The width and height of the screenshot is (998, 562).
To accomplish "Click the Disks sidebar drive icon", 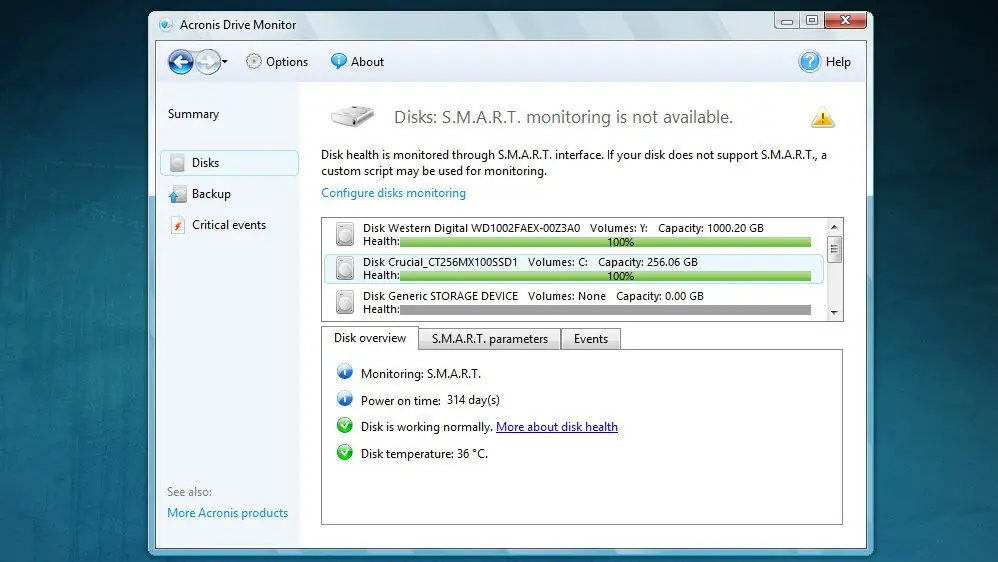I will coord(178,163).
